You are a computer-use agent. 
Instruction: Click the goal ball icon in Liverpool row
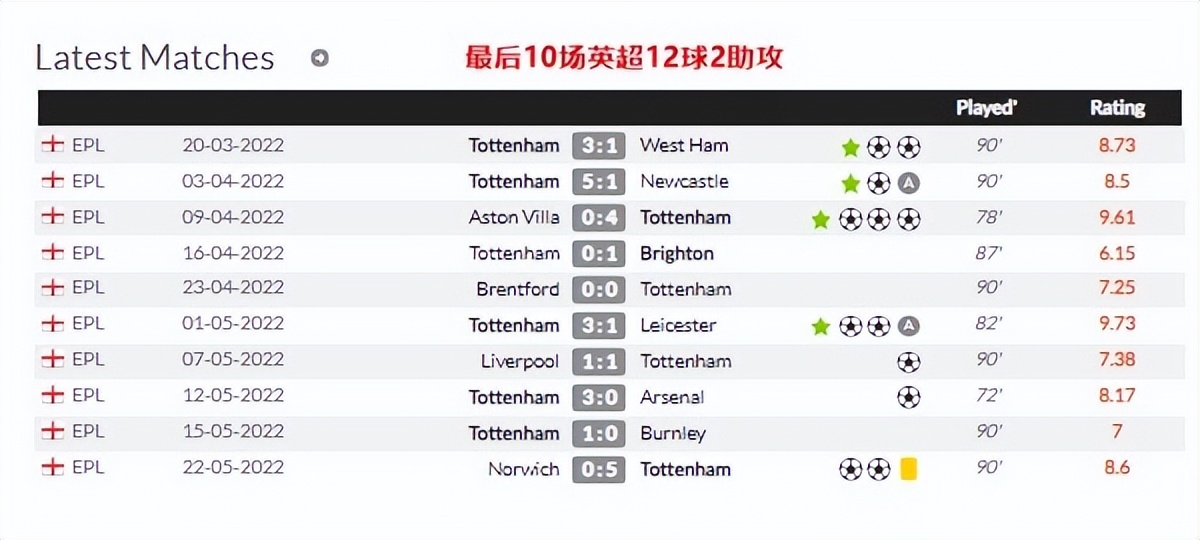tap(908, 362)
